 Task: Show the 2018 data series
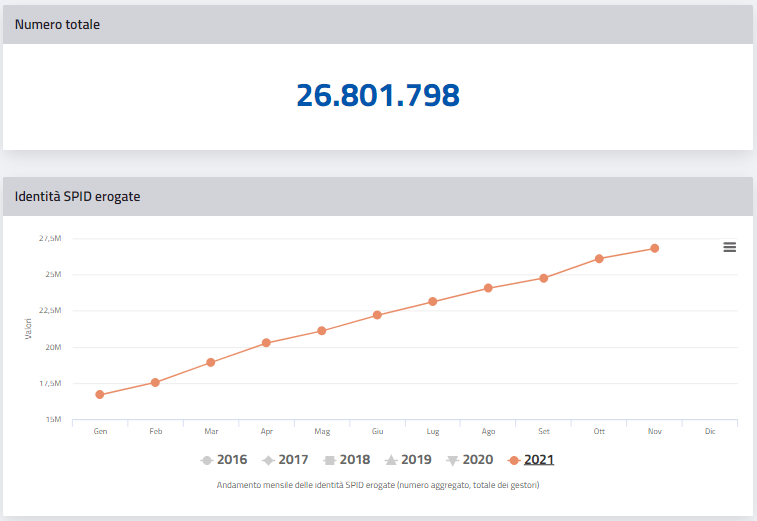click(346, 460)
